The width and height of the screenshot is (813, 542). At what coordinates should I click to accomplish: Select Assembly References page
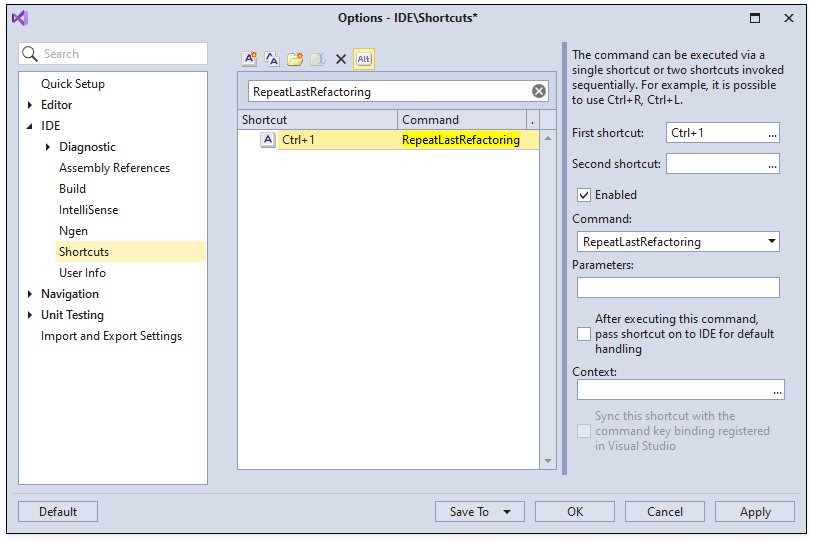[114, 168]
